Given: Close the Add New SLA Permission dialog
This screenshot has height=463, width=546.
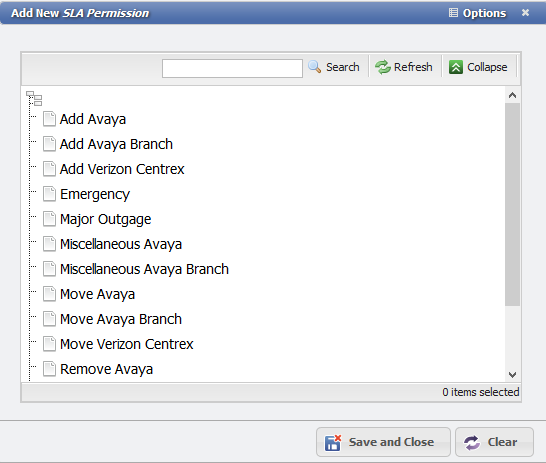Looking at the screenshot, I should 525,13.
